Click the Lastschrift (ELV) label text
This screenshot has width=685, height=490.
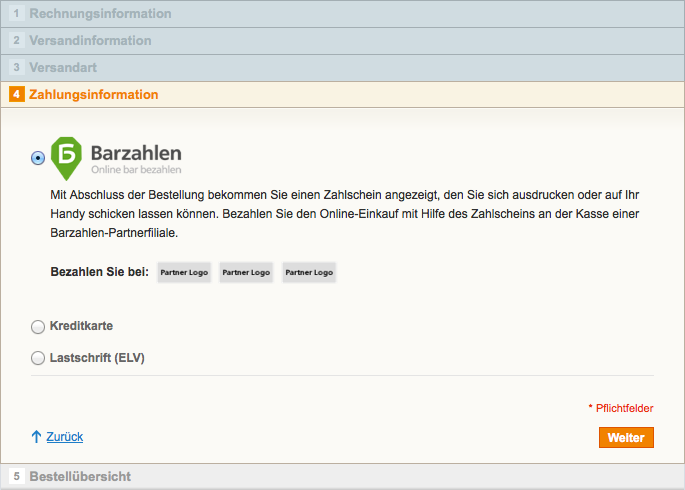tap(97, 358)
